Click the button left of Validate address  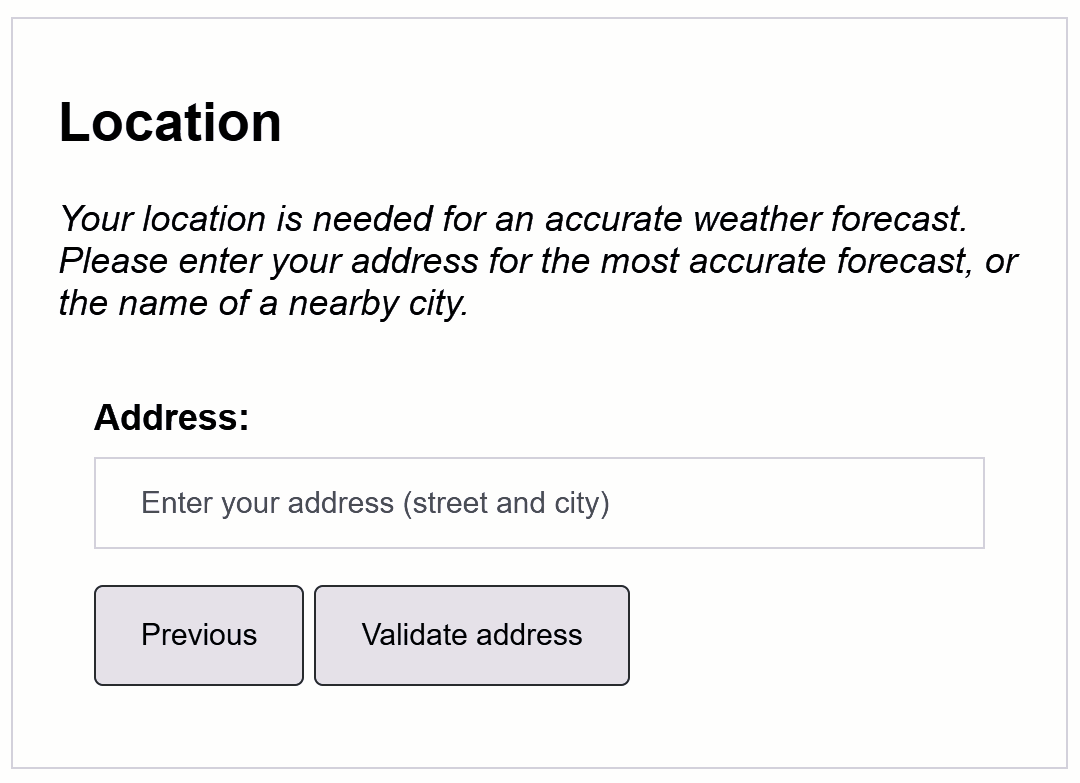coord(199,635)
